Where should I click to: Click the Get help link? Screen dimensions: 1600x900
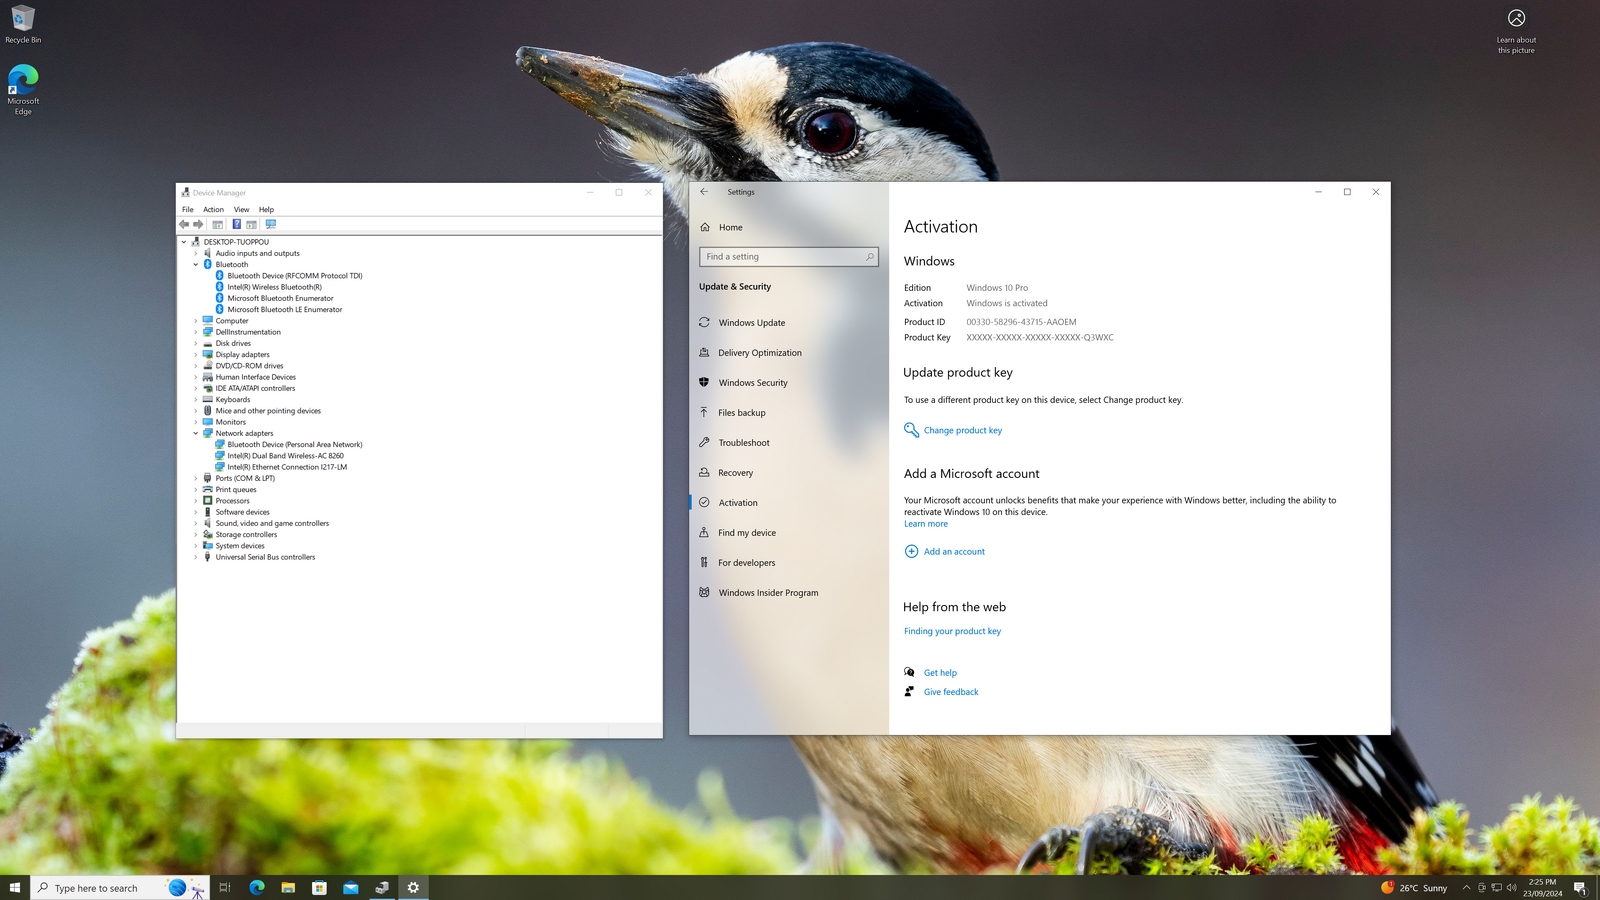pos(940,673)
